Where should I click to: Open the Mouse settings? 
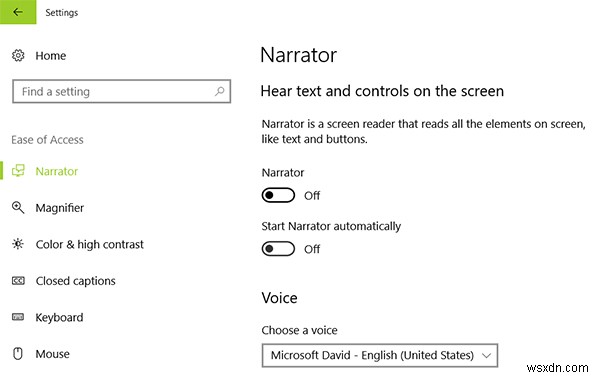52,354
